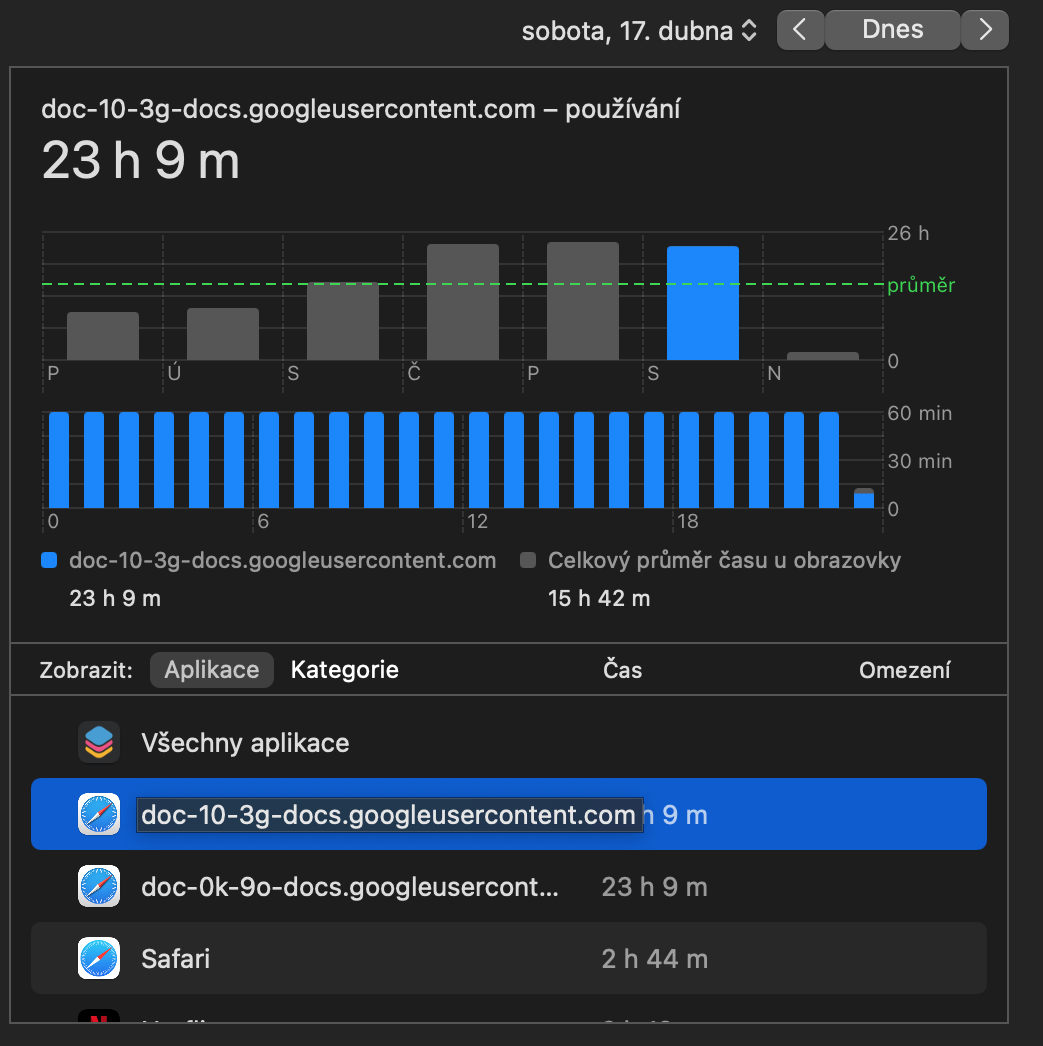Click gray legend swatch for Celkový průměr

pyautogui.click(x=528, y=560)
